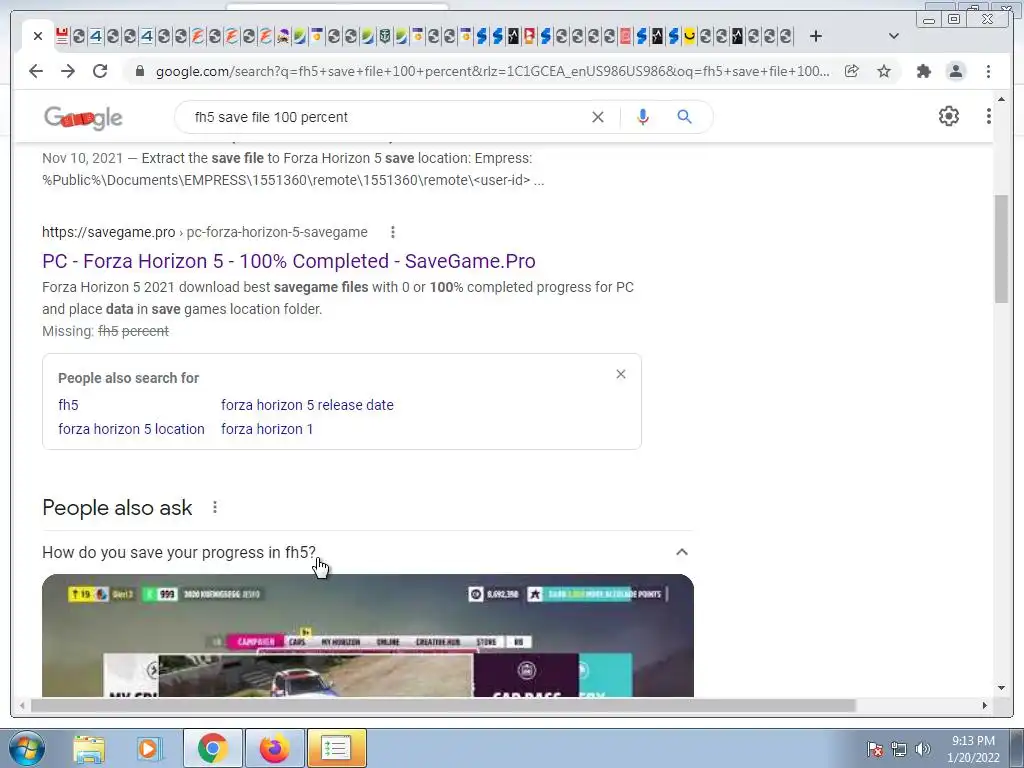Switch to the yellow smiley favicon tab
This screenshot has height=768, width=1024.
(689, 36)
